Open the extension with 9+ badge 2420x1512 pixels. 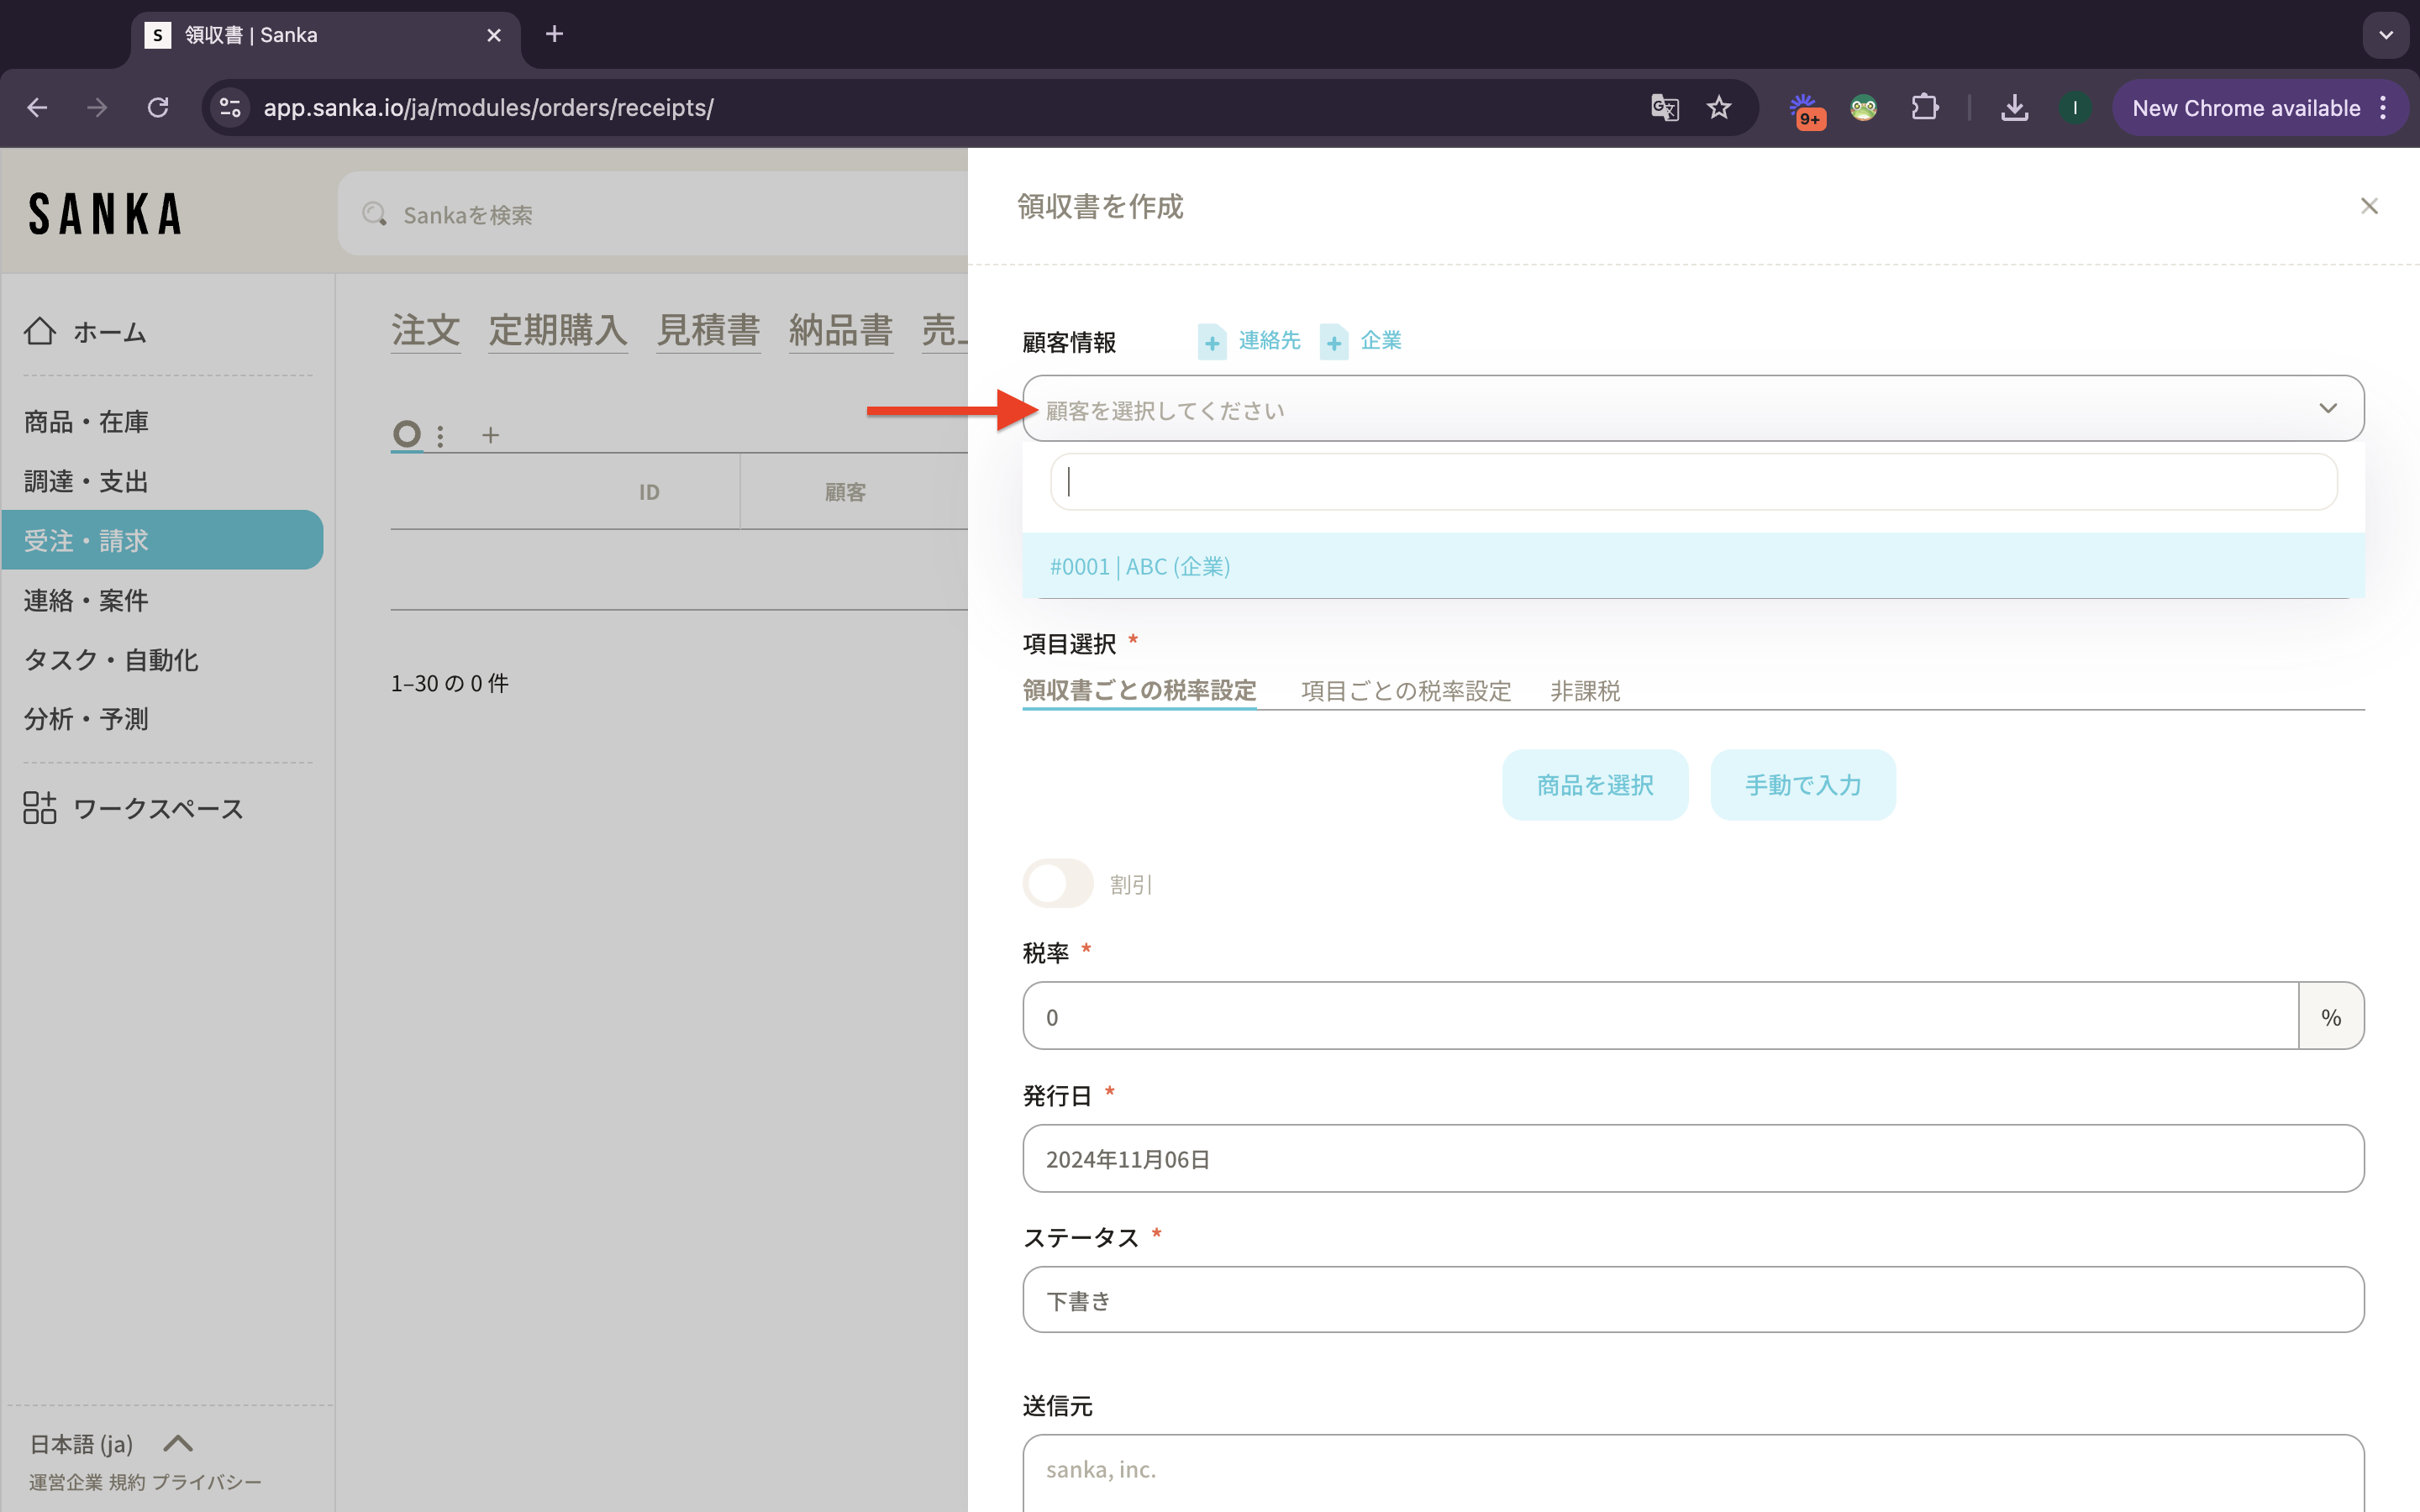coord(1806,110)
